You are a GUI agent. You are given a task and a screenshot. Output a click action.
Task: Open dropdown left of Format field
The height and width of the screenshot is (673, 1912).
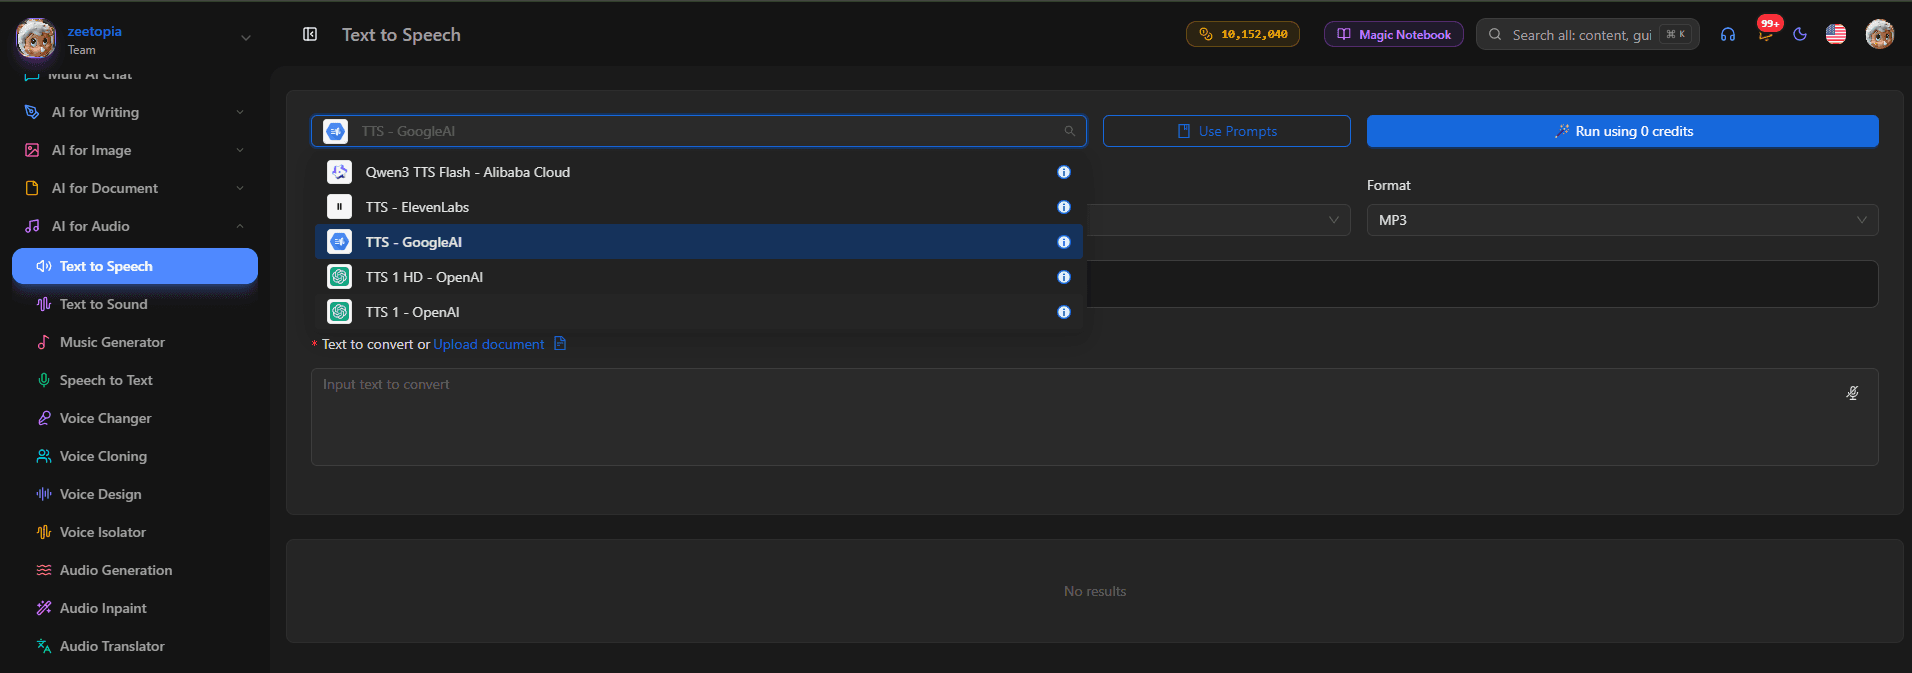point(1217,220)
